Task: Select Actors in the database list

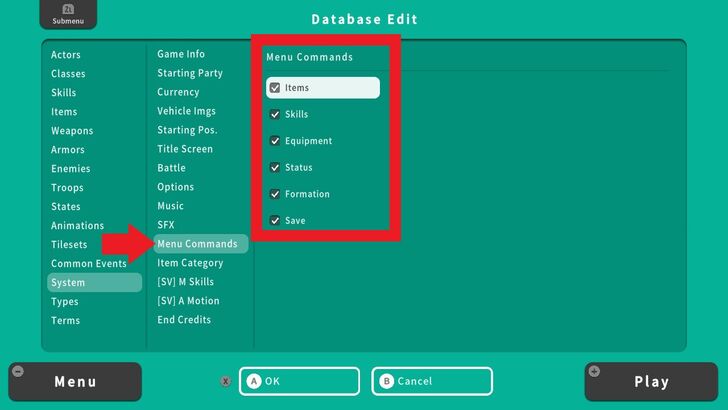Action: [66, 55]
